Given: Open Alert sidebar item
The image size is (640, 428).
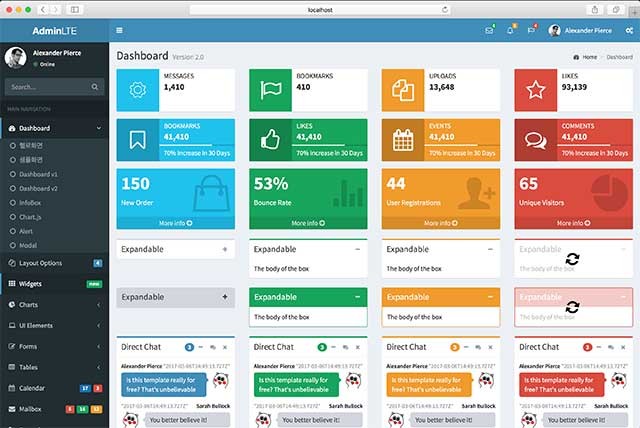Looking at the screenshot, I should (55, 231).
